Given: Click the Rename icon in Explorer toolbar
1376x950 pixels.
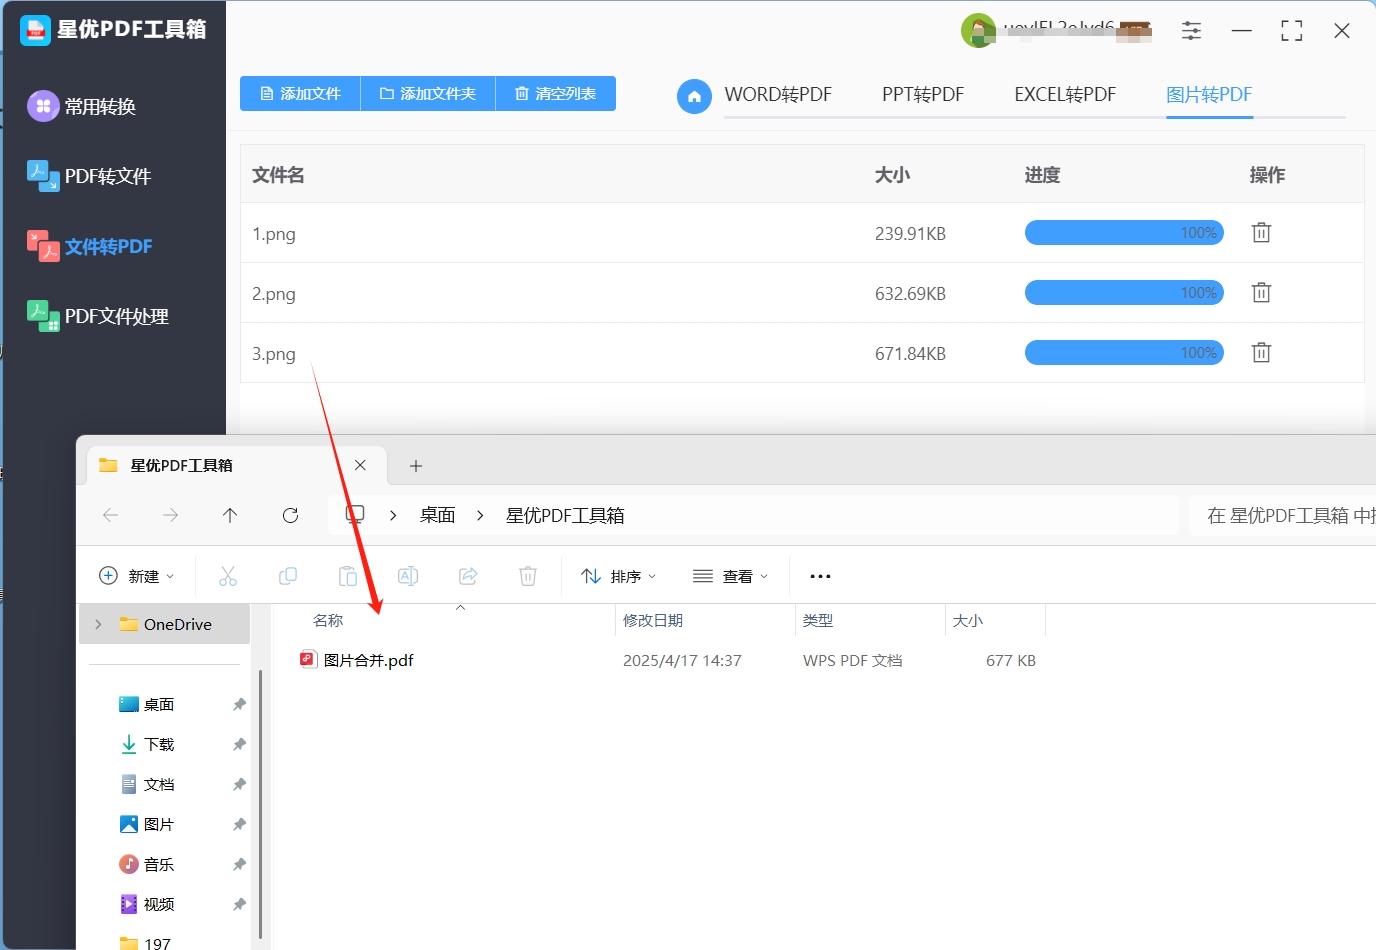Looking at the screenshot, I should (x=408, y=576).
